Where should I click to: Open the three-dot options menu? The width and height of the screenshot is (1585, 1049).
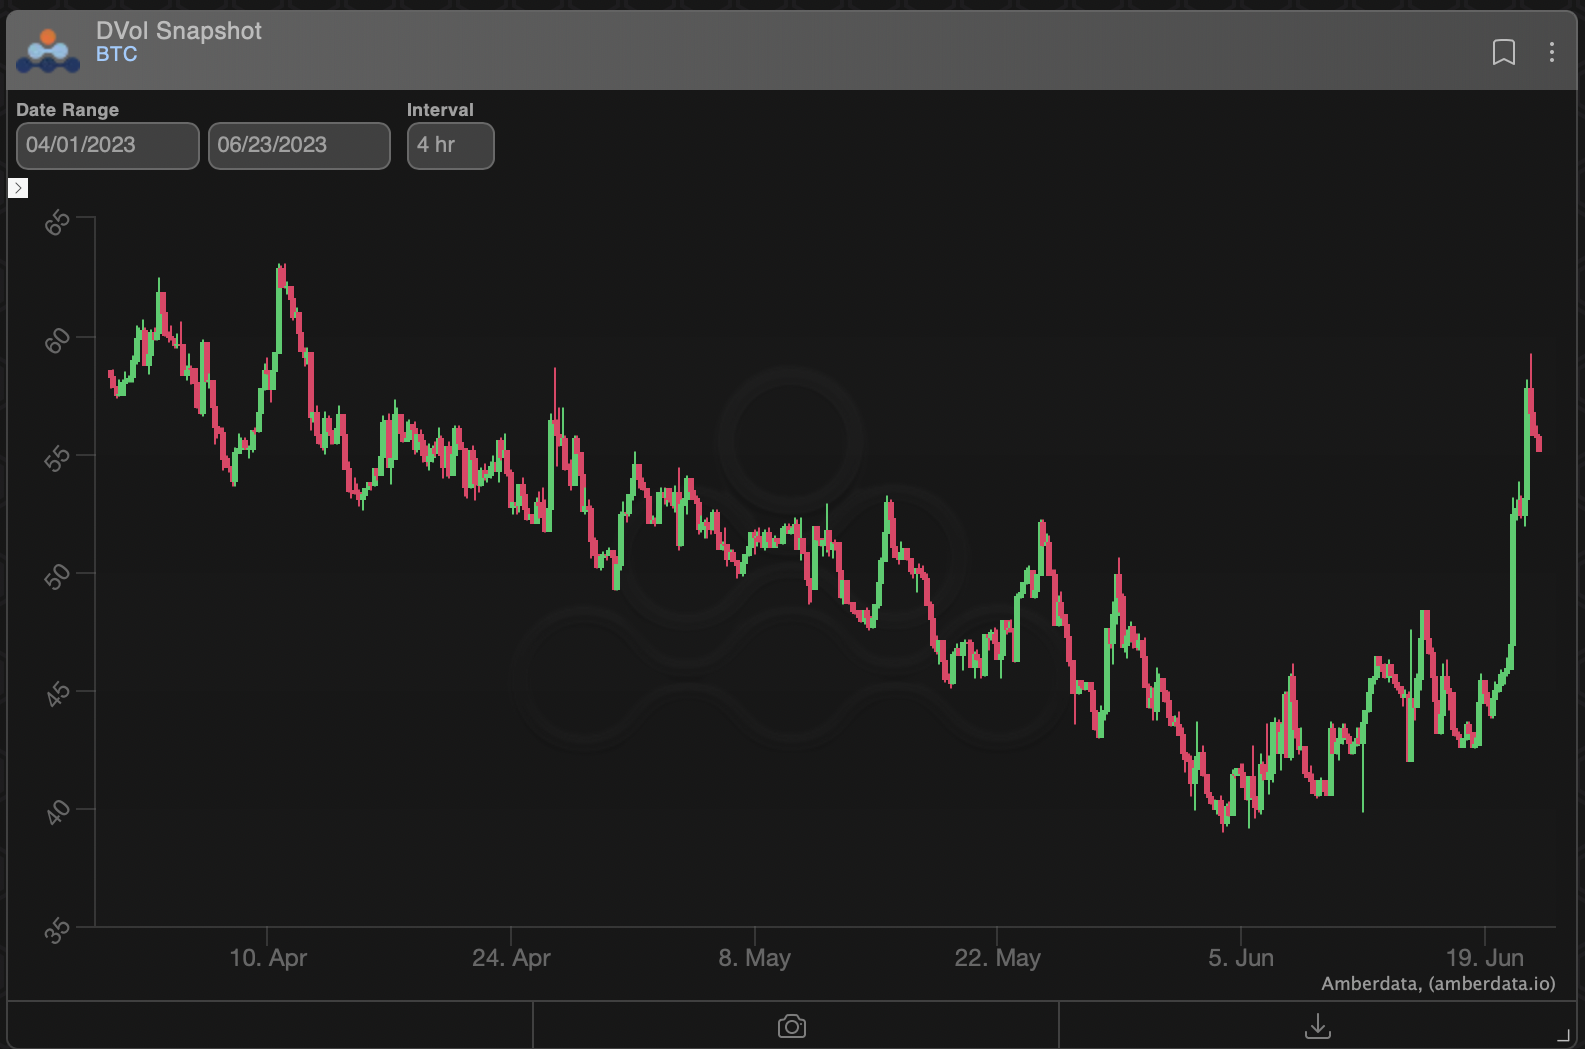[x=1551, y=52]
